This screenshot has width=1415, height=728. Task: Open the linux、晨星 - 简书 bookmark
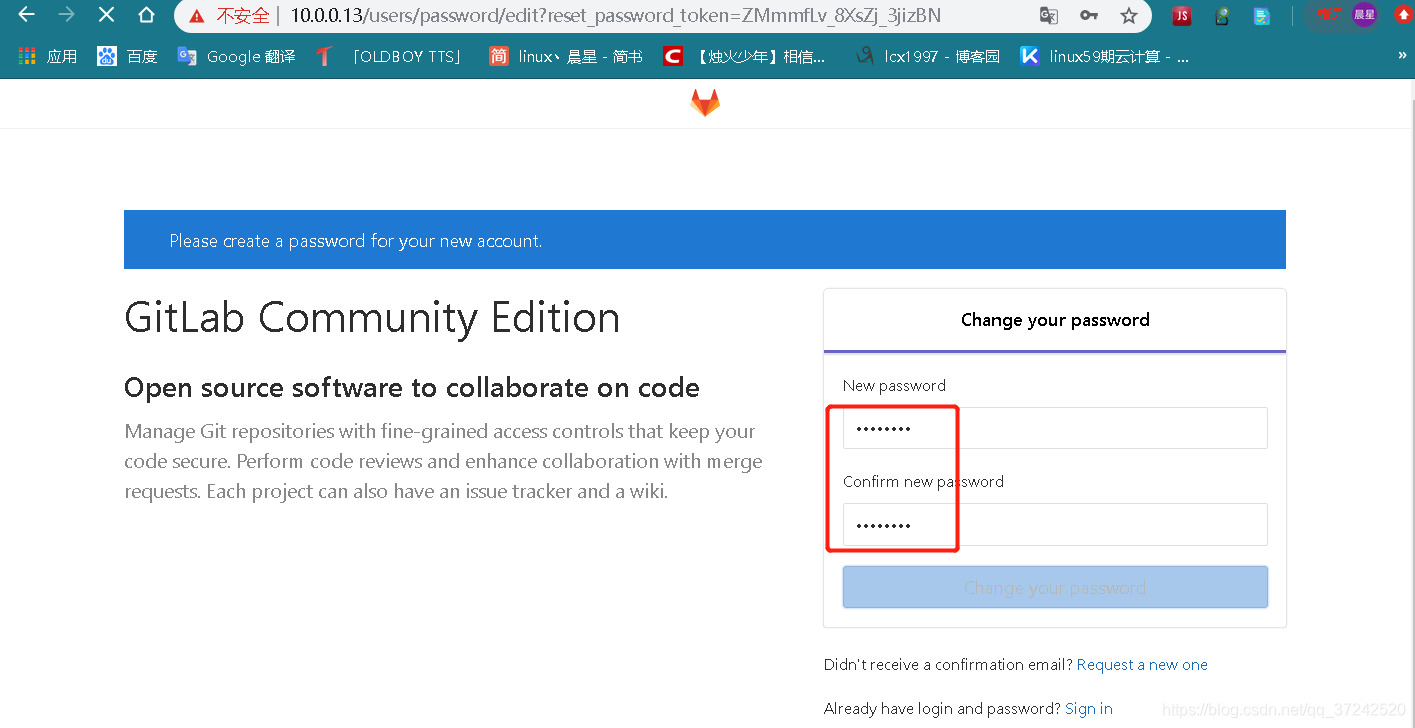[565, 56]
